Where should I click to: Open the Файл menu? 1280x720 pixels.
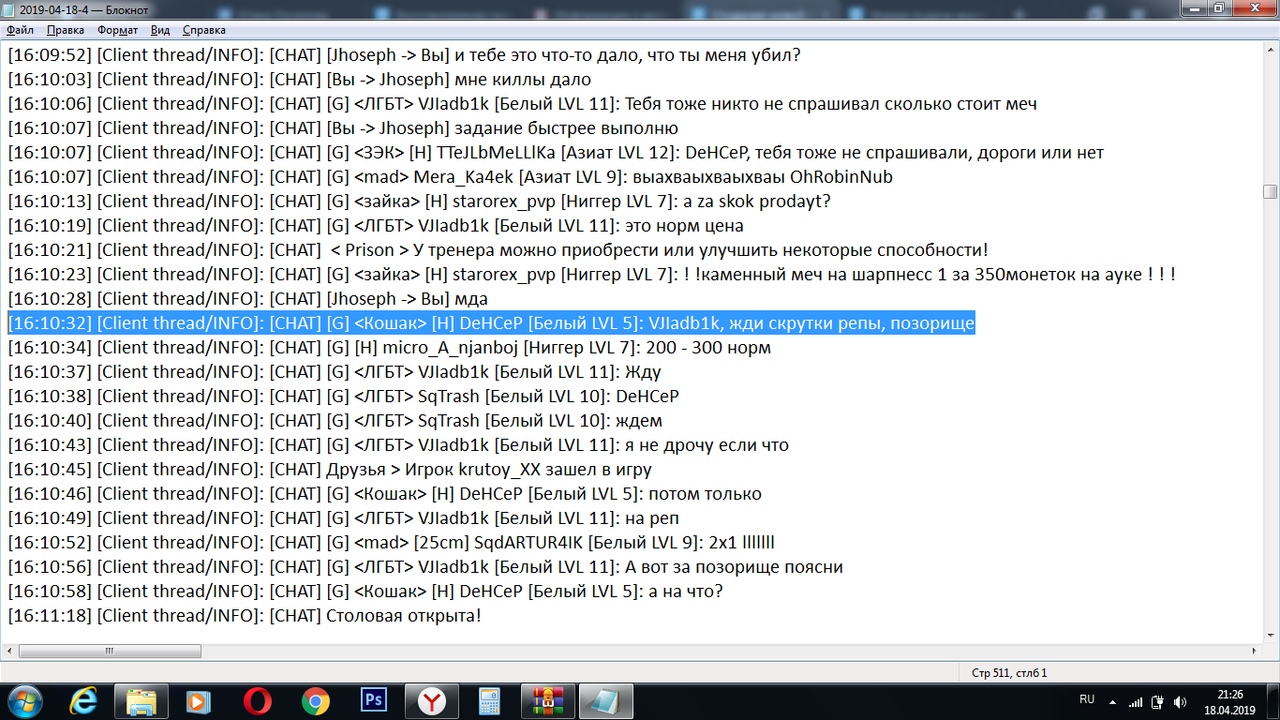coord(20,30)
